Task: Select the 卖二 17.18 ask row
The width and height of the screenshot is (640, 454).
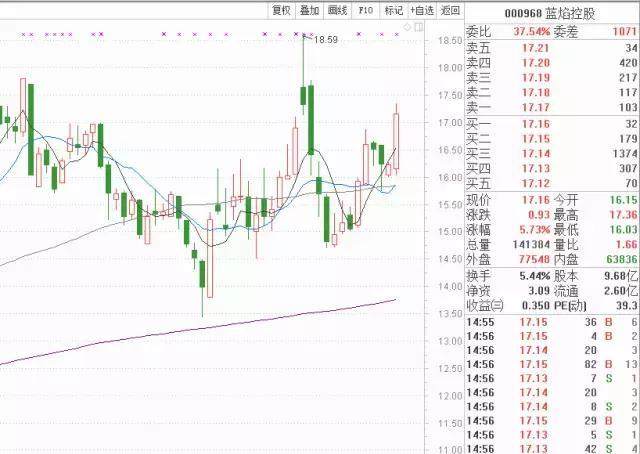Action: click(552, 93)
